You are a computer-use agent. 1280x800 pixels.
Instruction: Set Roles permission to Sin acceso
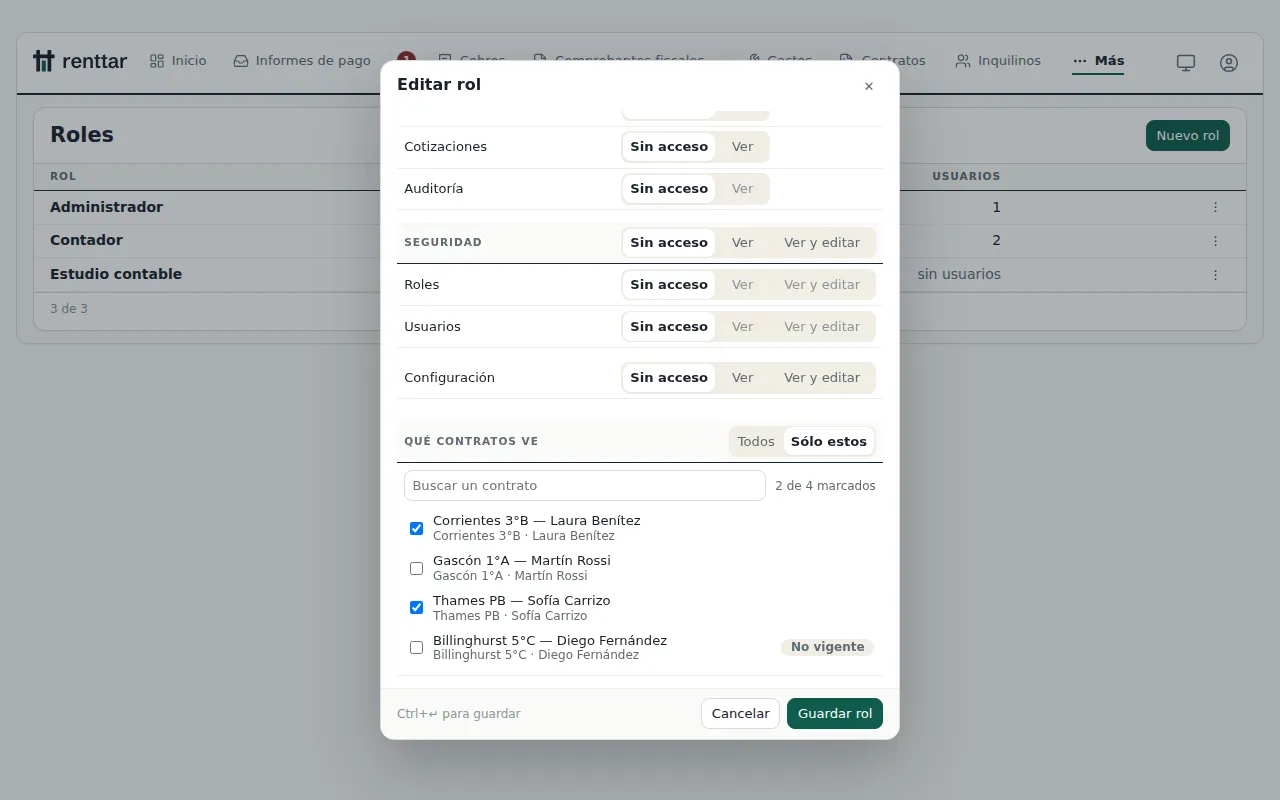pyautogui.click(x=669, y=285)
